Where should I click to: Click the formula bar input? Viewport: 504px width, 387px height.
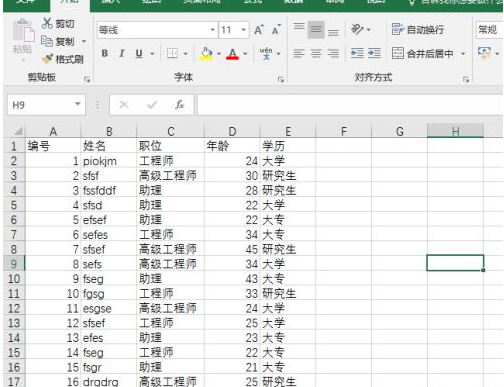350,105
